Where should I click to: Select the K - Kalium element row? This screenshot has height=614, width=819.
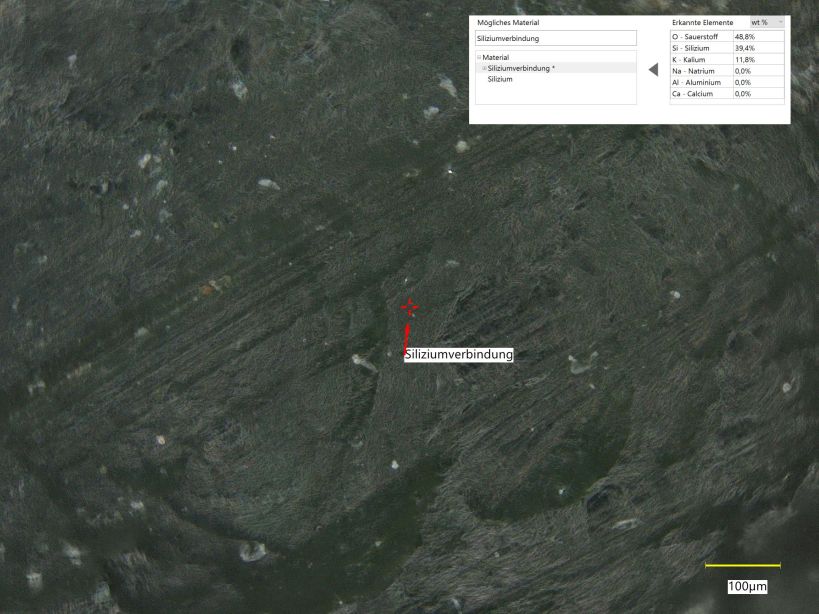(700, 59)
